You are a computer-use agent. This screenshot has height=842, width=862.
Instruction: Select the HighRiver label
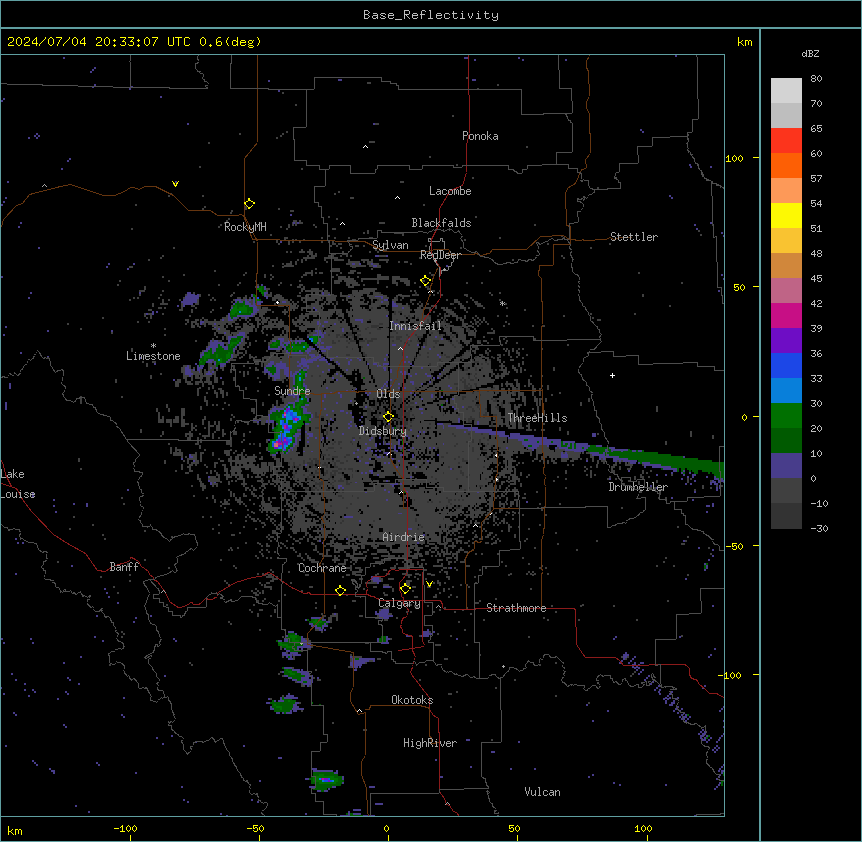430,743
